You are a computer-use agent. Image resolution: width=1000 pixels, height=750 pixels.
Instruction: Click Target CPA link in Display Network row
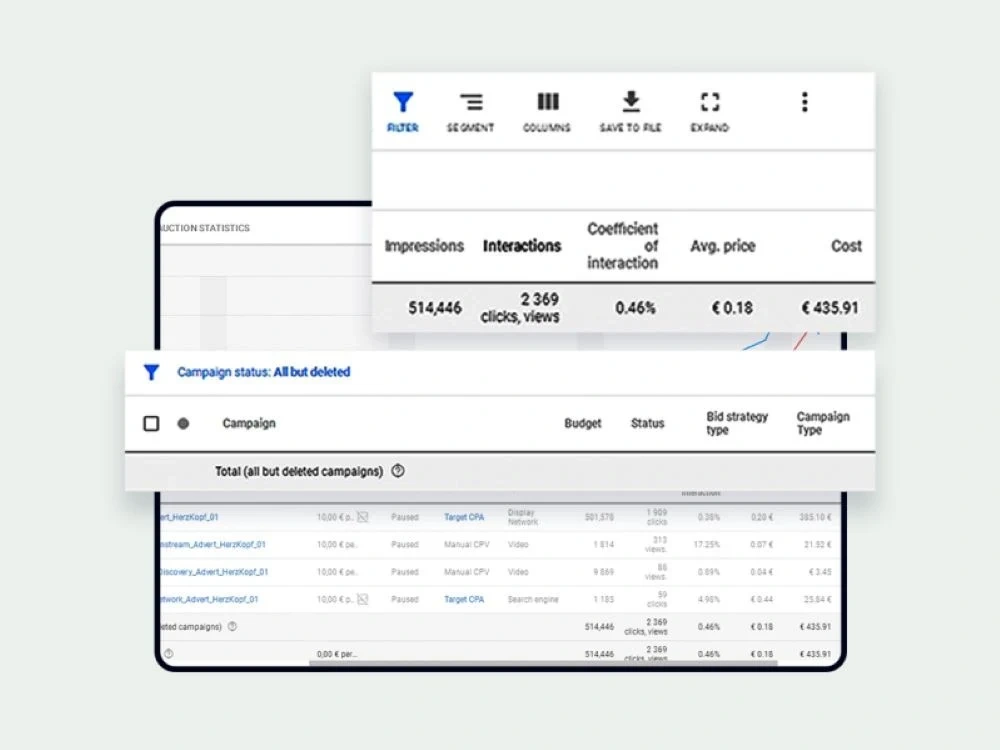pos(464,517)
